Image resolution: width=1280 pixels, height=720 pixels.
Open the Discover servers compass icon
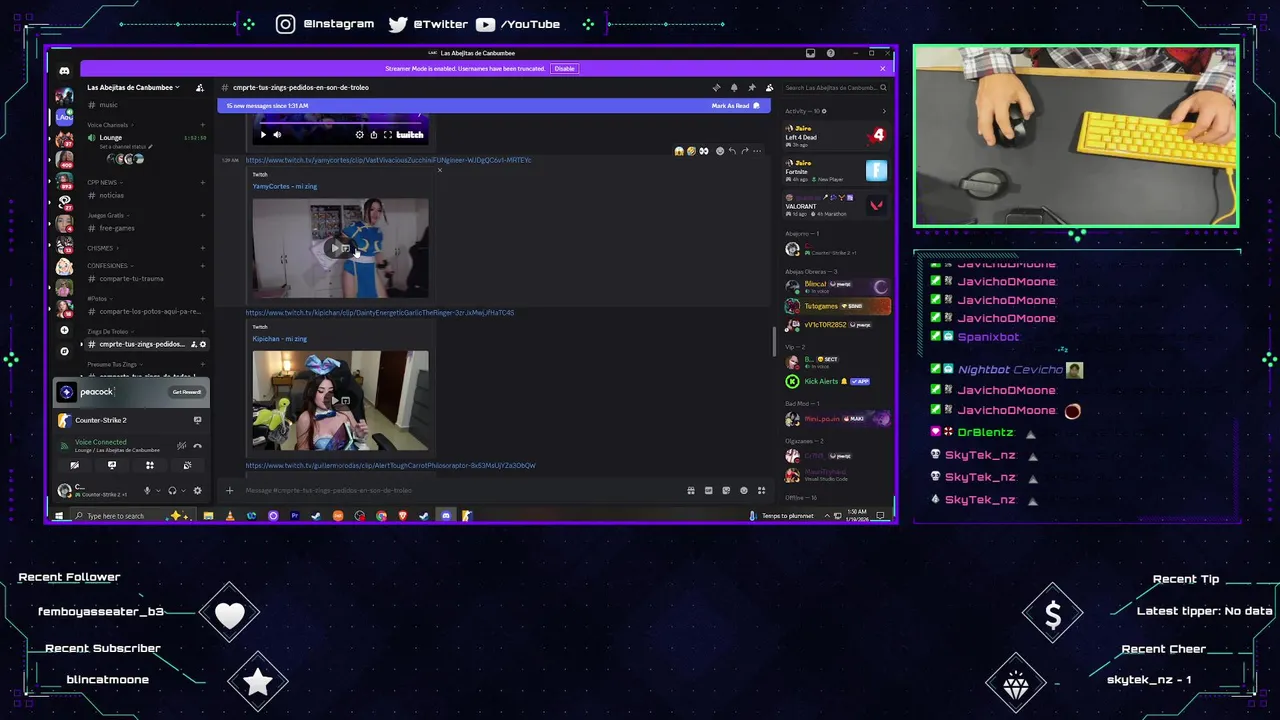pyautogui.click(x=64, y=351)
